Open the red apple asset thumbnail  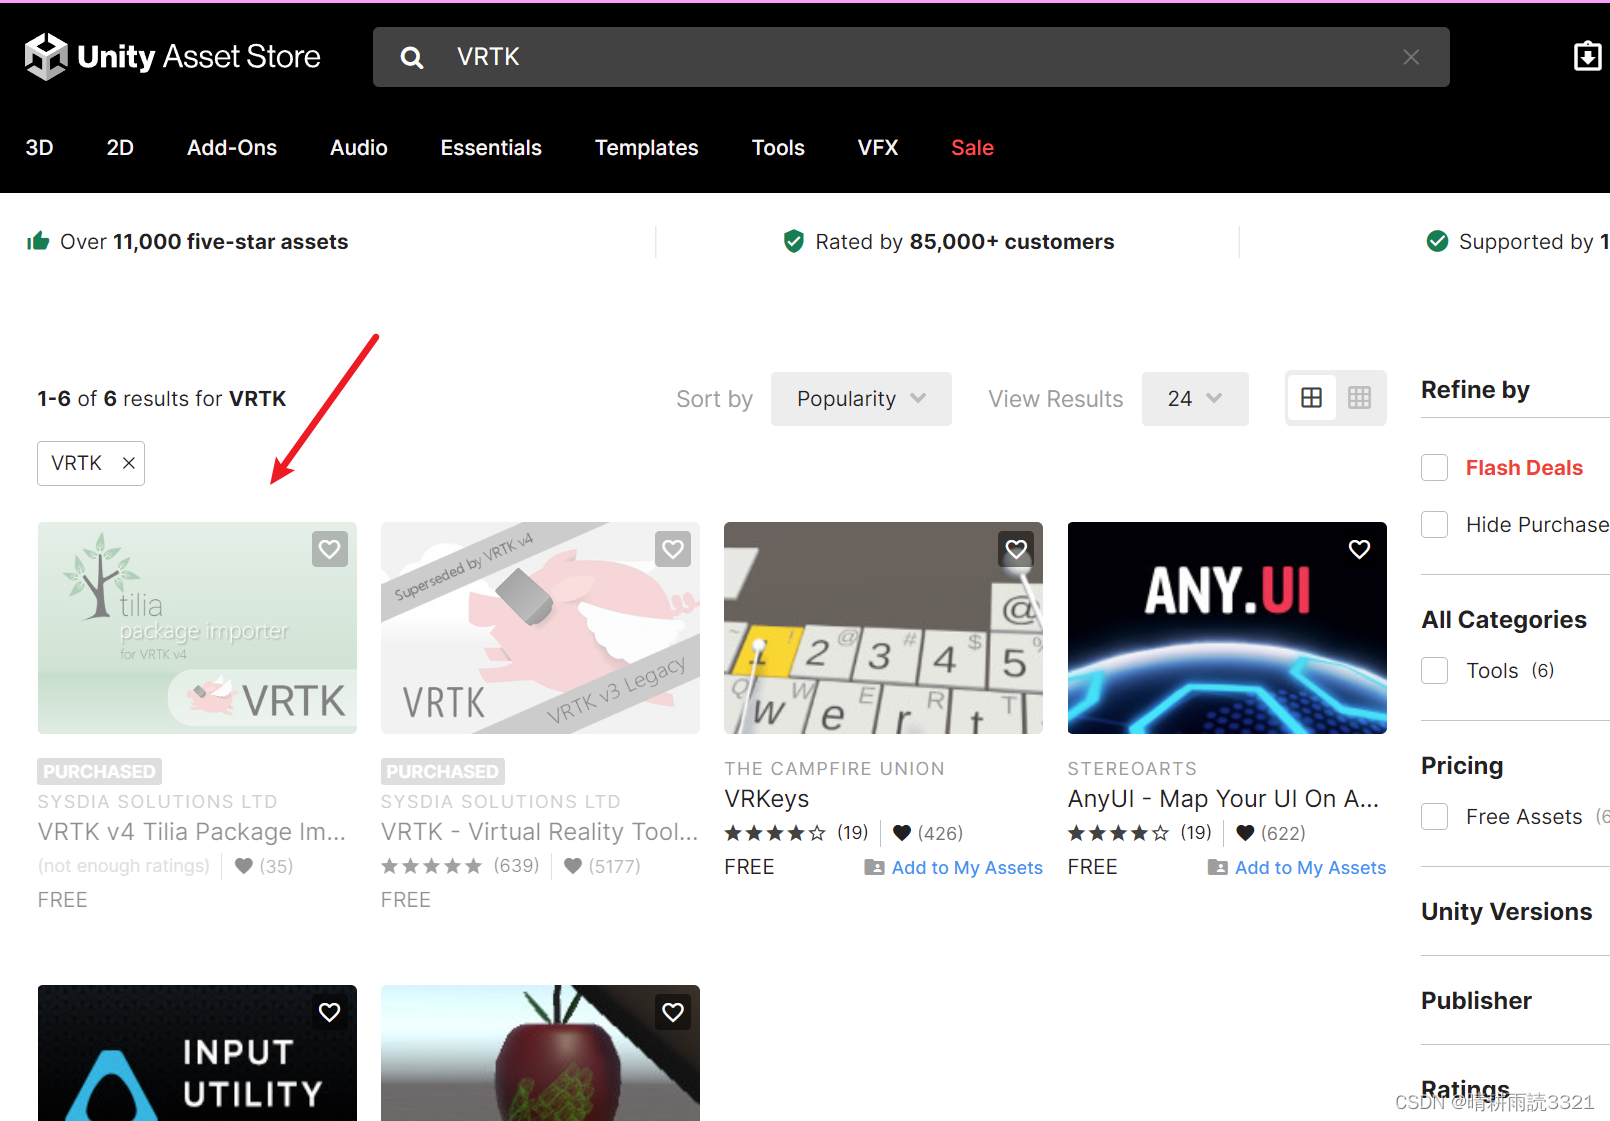540,1053
